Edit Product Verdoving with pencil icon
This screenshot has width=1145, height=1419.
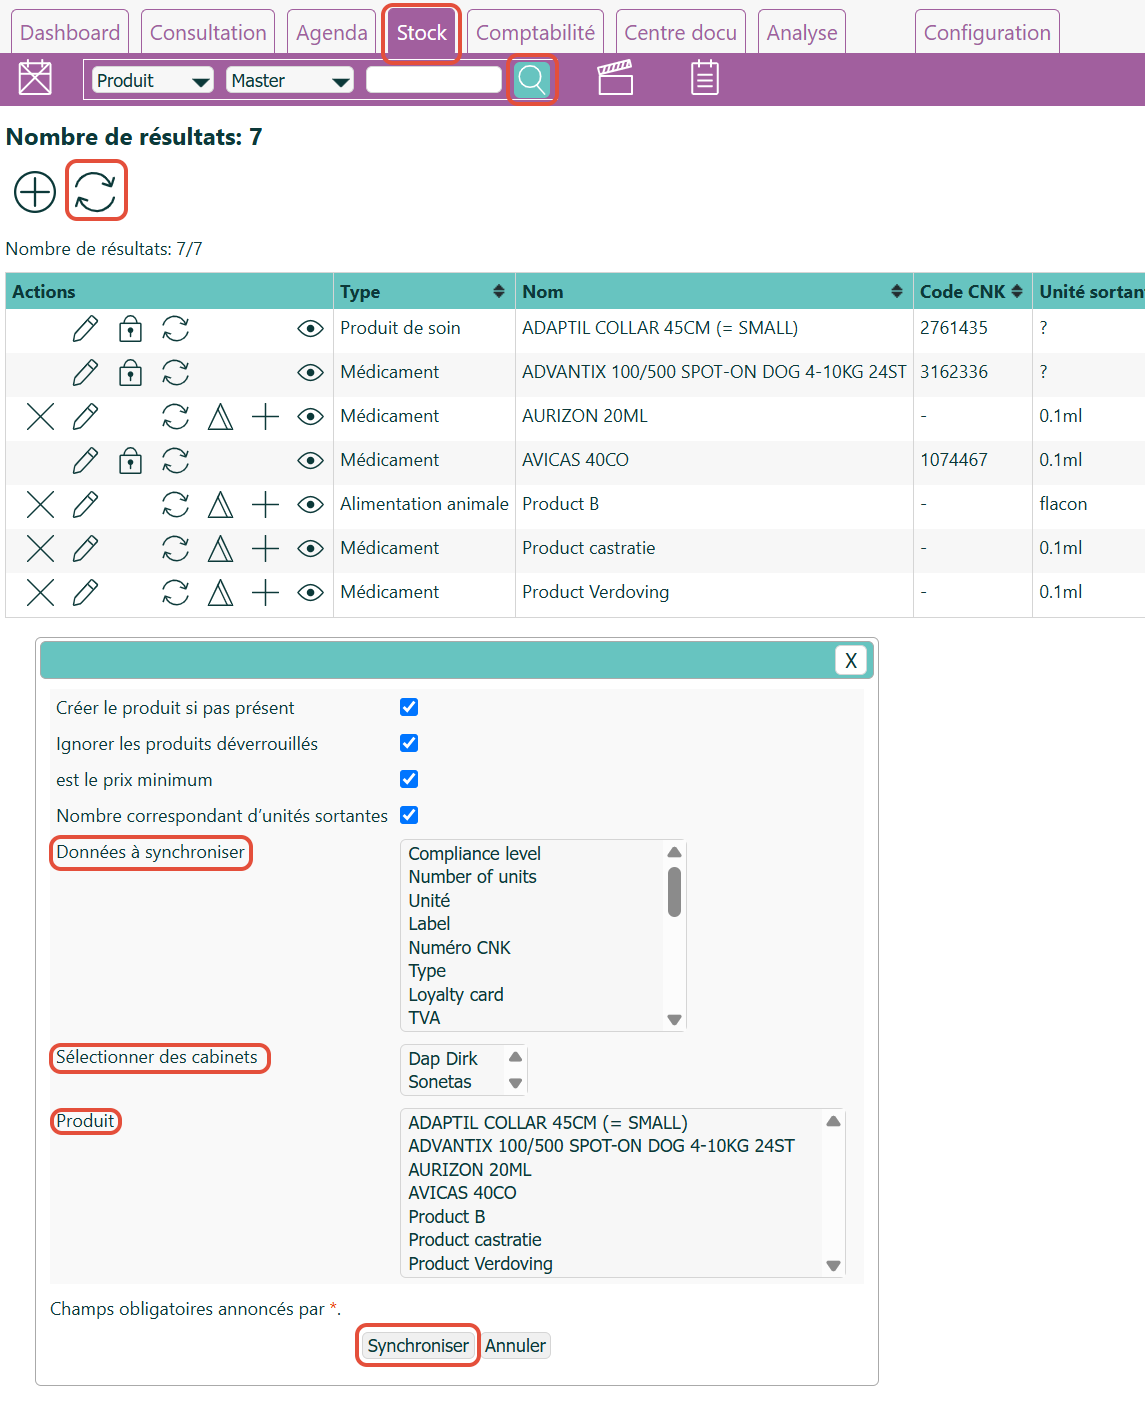click(x=86, y=593)
